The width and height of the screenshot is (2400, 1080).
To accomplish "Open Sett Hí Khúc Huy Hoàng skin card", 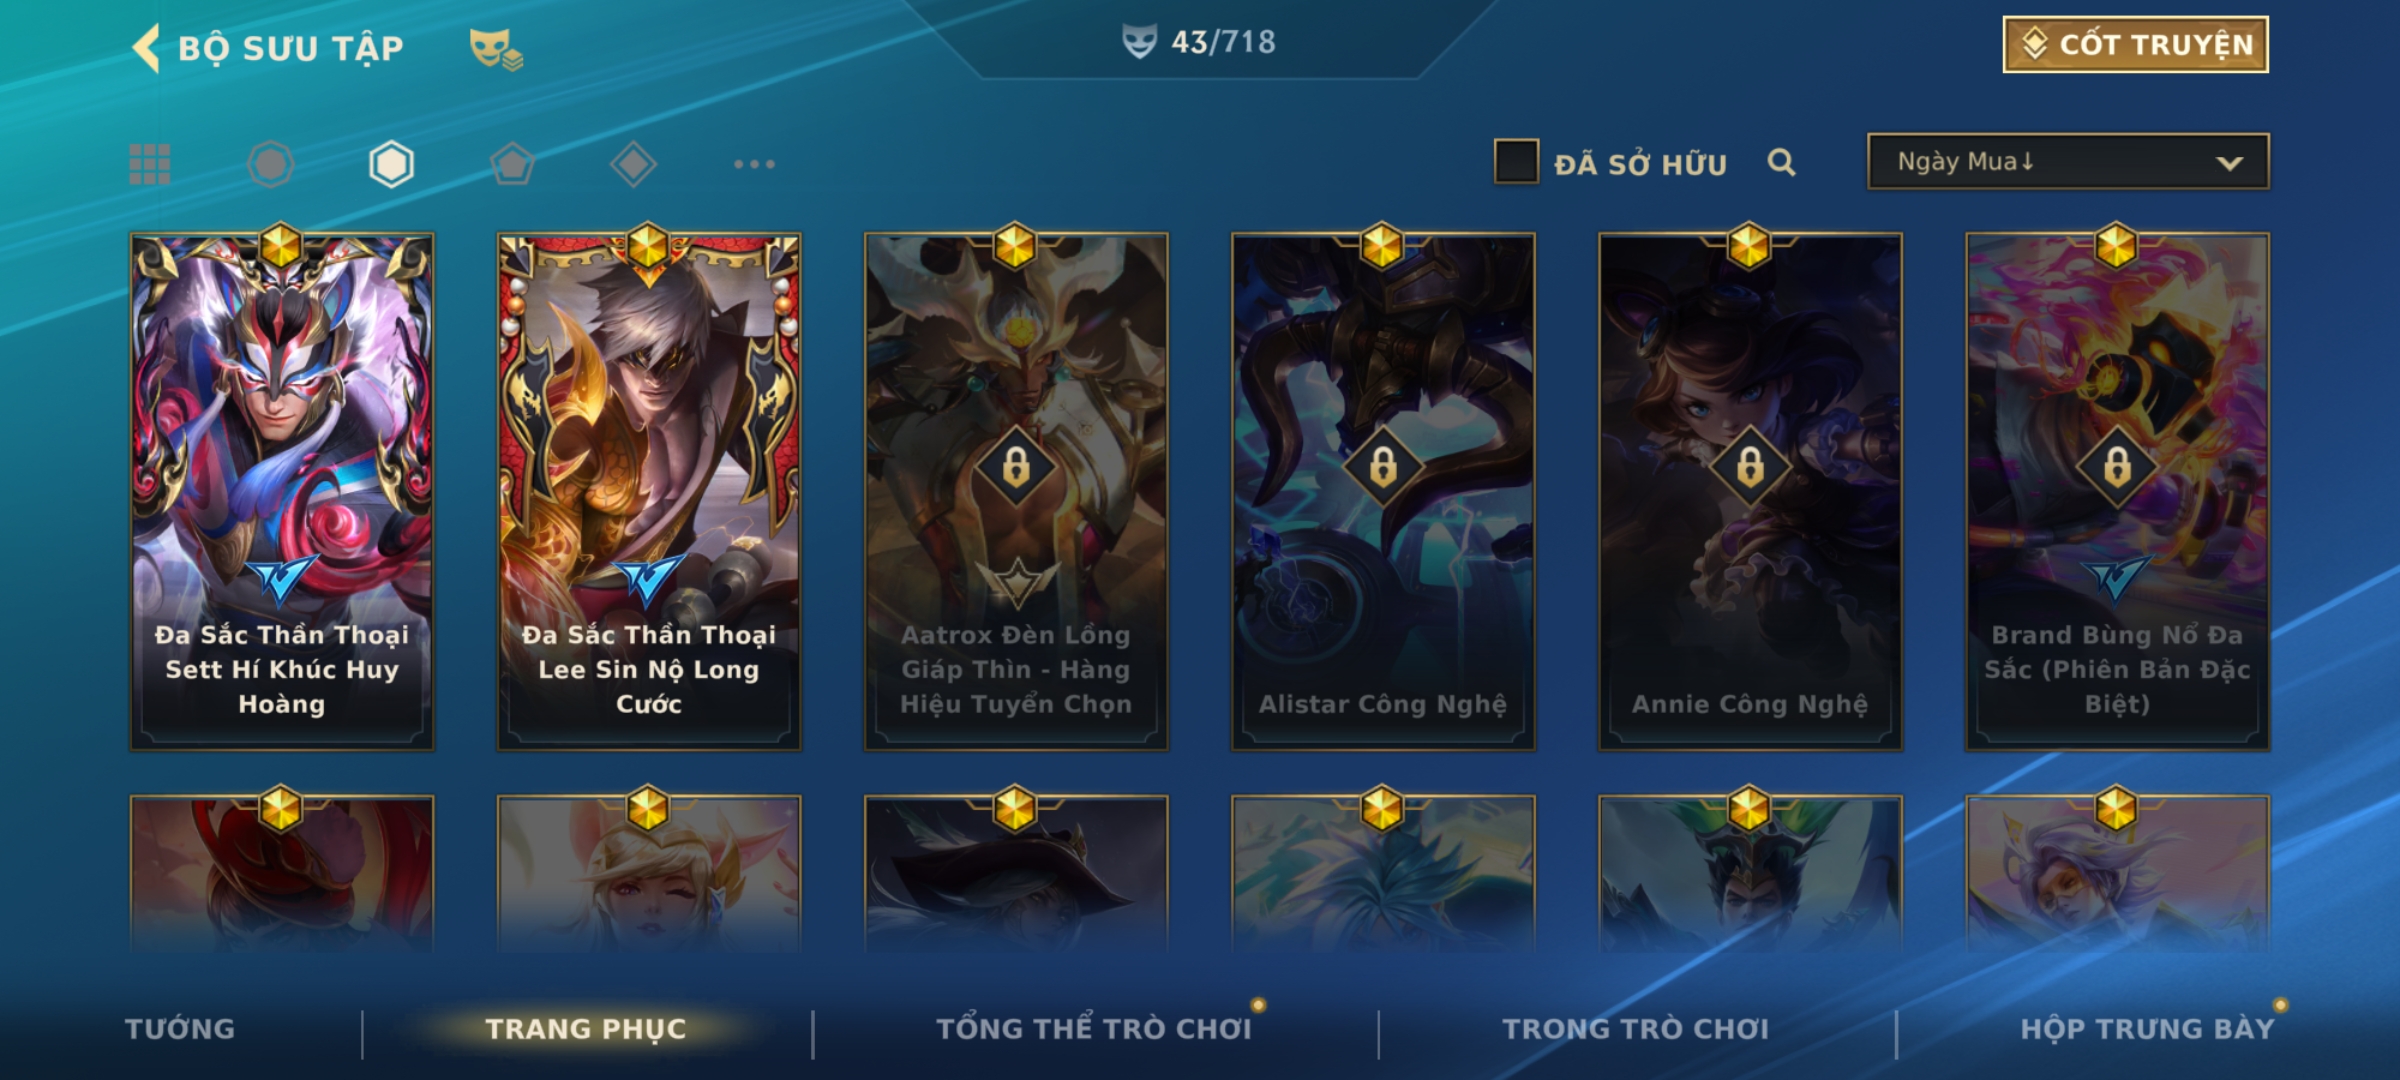I will 282,491.
